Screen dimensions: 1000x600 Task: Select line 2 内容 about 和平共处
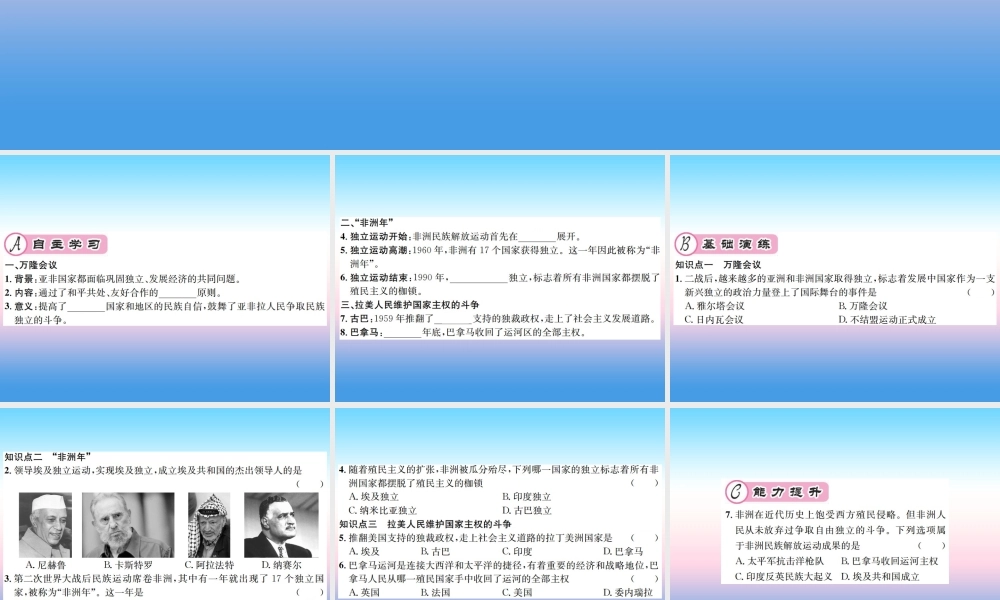pos(114,293)
